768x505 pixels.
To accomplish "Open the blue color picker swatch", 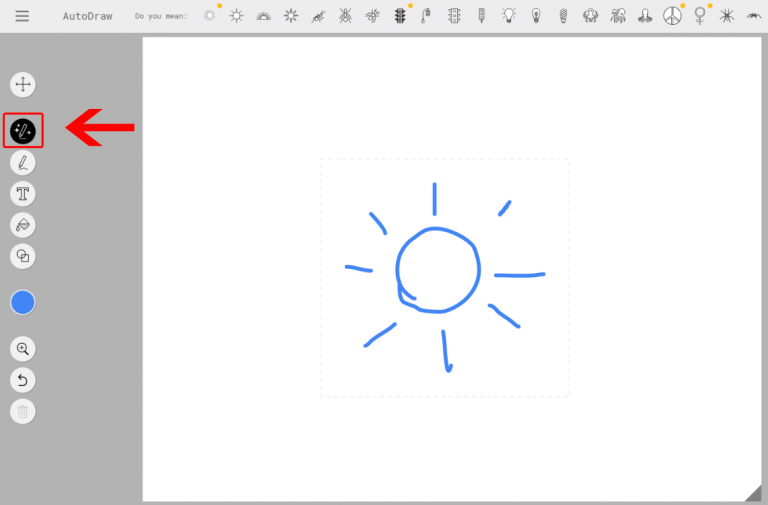I will (23, 302).
